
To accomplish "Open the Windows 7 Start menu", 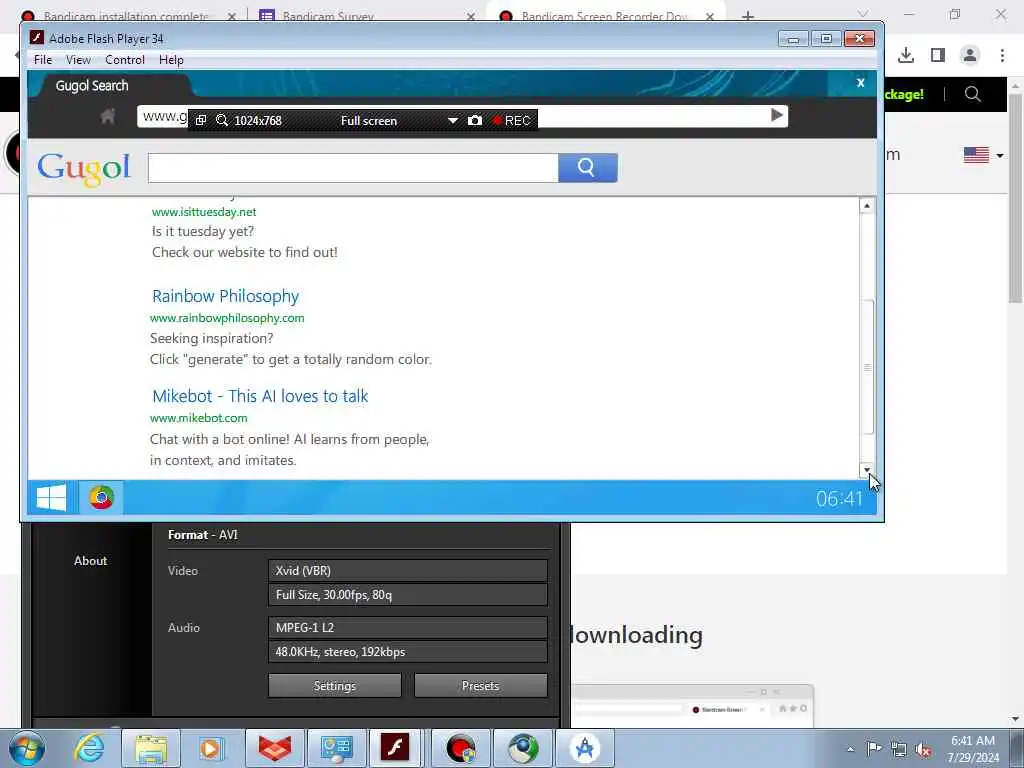I will pos(27,748).
